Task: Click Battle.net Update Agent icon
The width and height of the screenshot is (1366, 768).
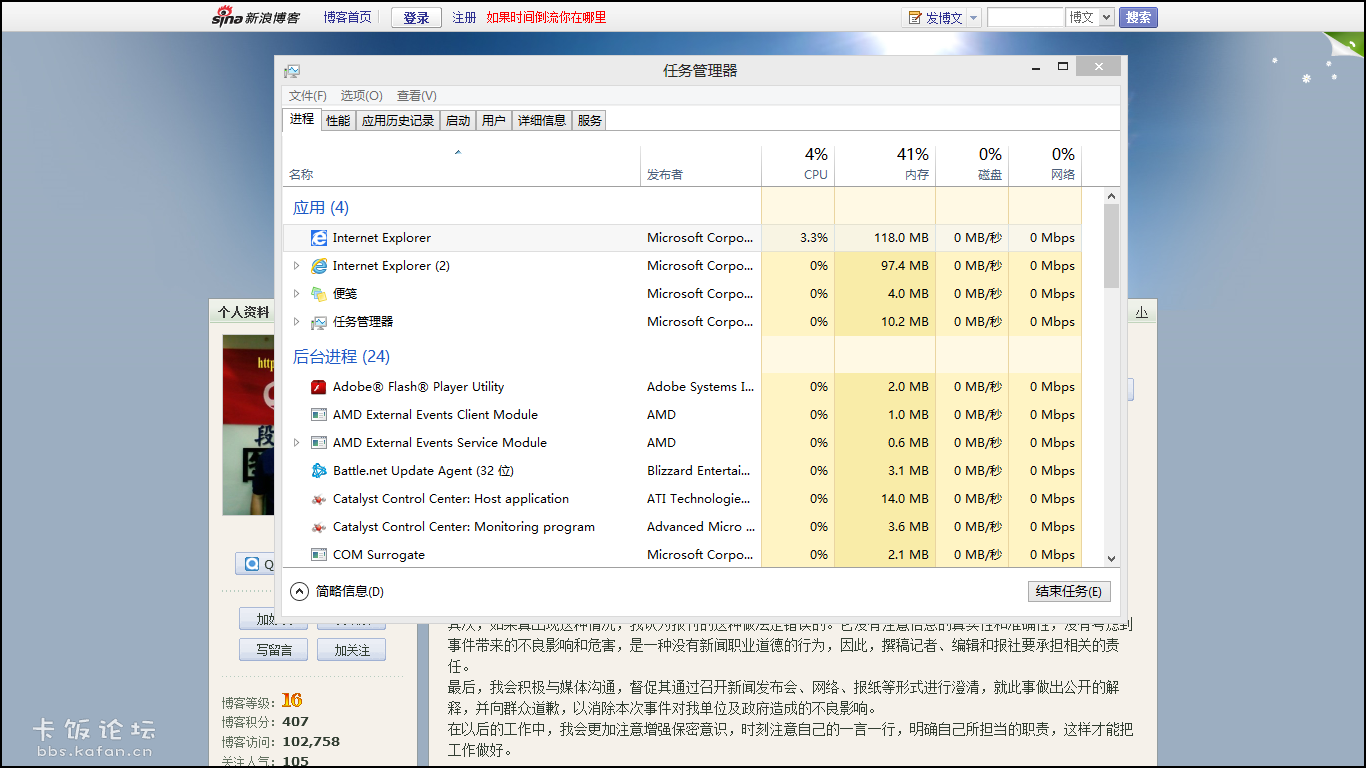Action: point(319,471)
